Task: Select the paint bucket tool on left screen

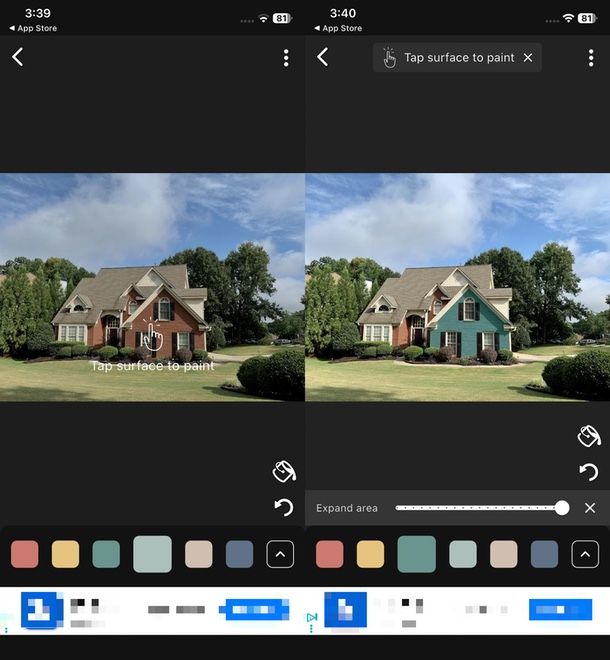Action: pos(284,471)
